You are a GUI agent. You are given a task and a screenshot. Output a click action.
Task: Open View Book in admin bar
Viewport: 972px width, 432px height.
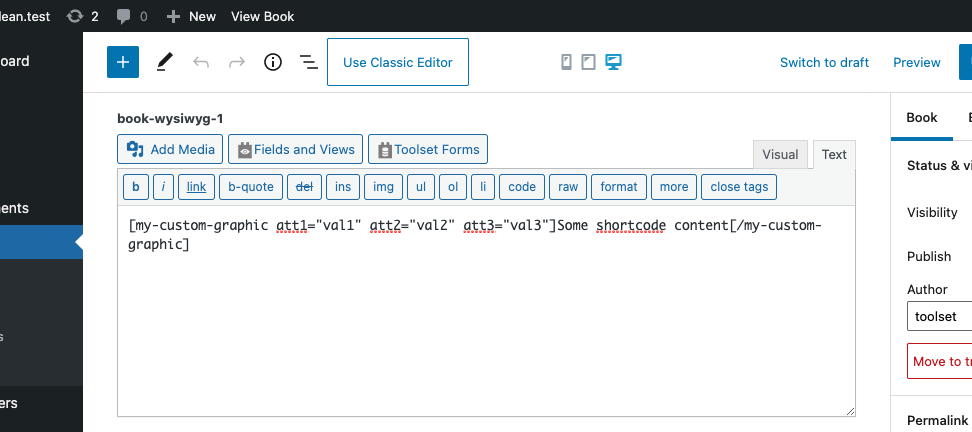[263, 16]
